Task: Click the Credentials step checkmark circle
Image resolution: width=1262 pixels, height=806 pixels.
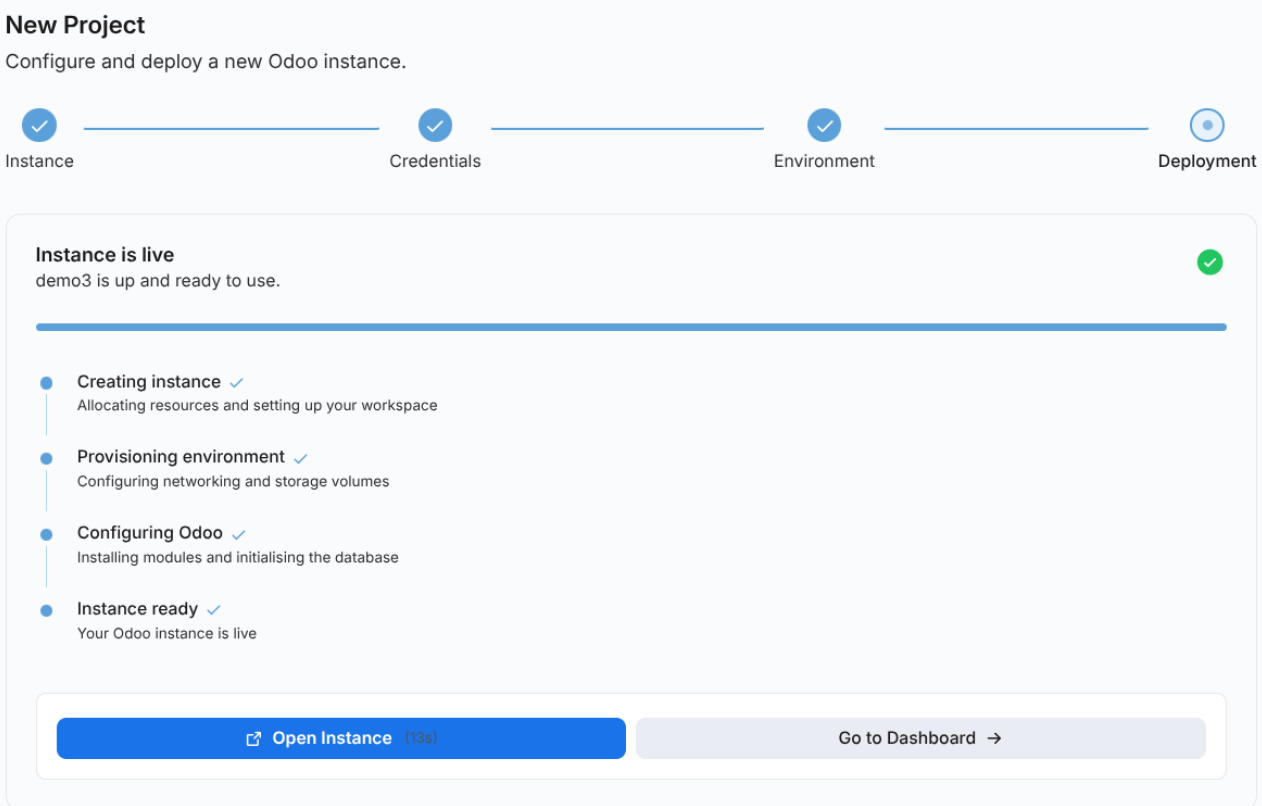Action: 435,125
